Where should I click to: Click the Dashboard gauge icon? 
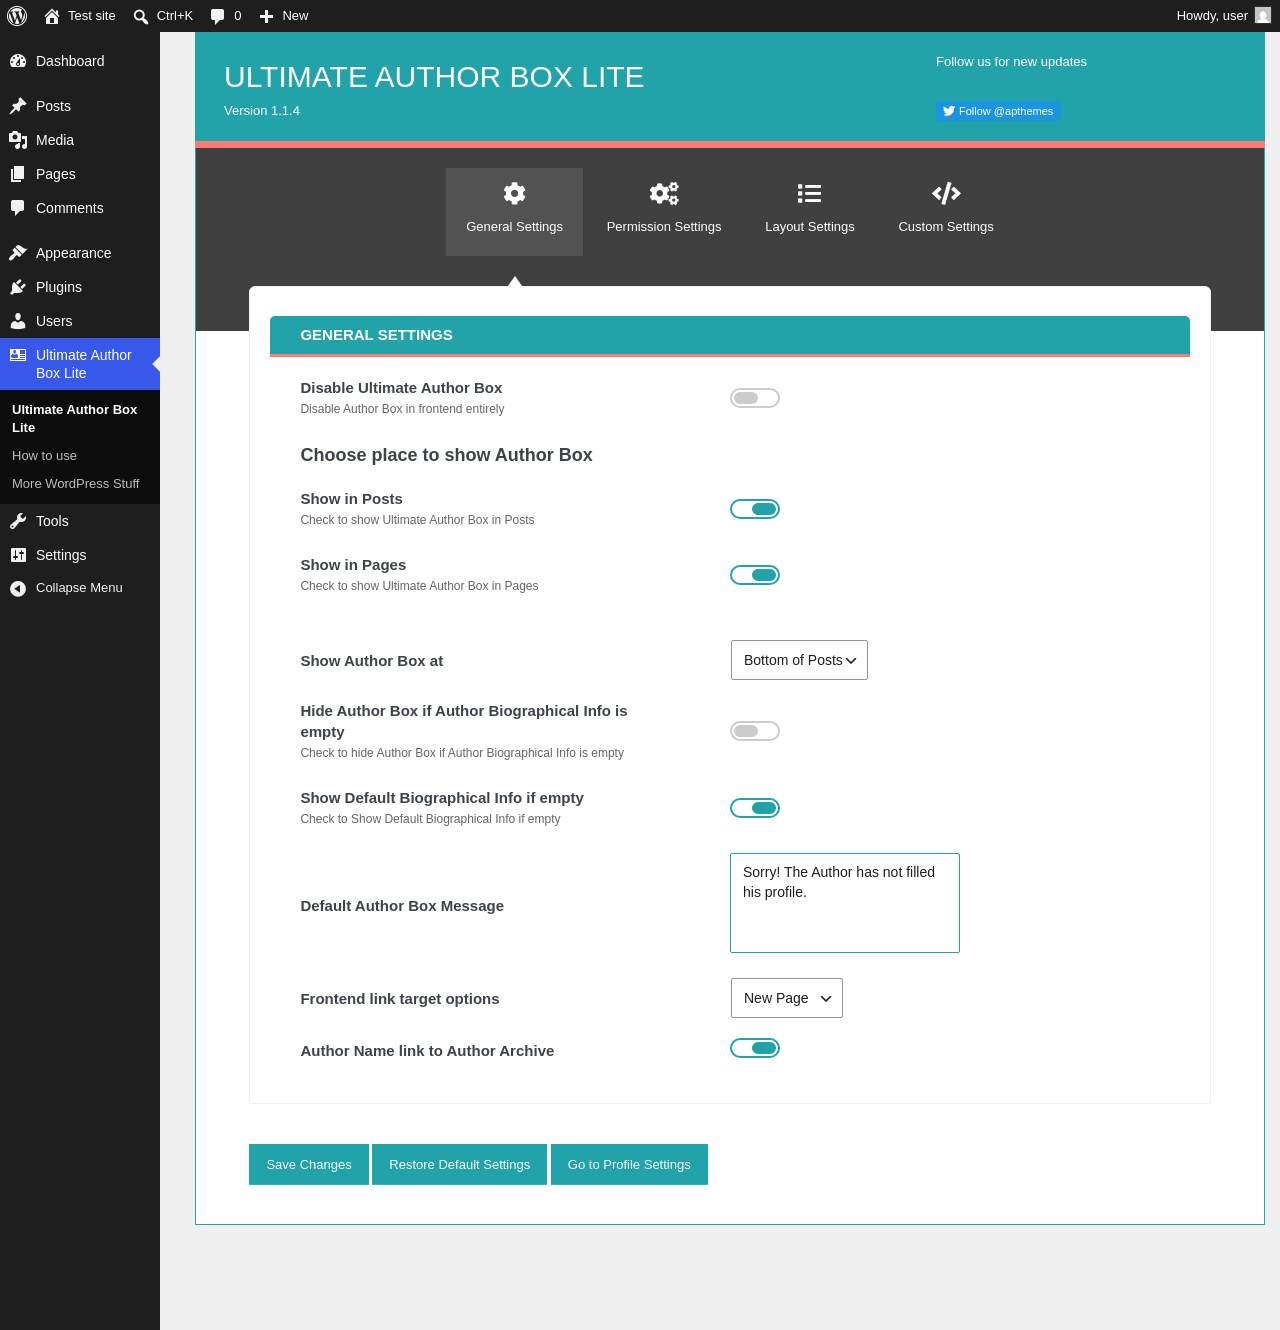(18, 61)
